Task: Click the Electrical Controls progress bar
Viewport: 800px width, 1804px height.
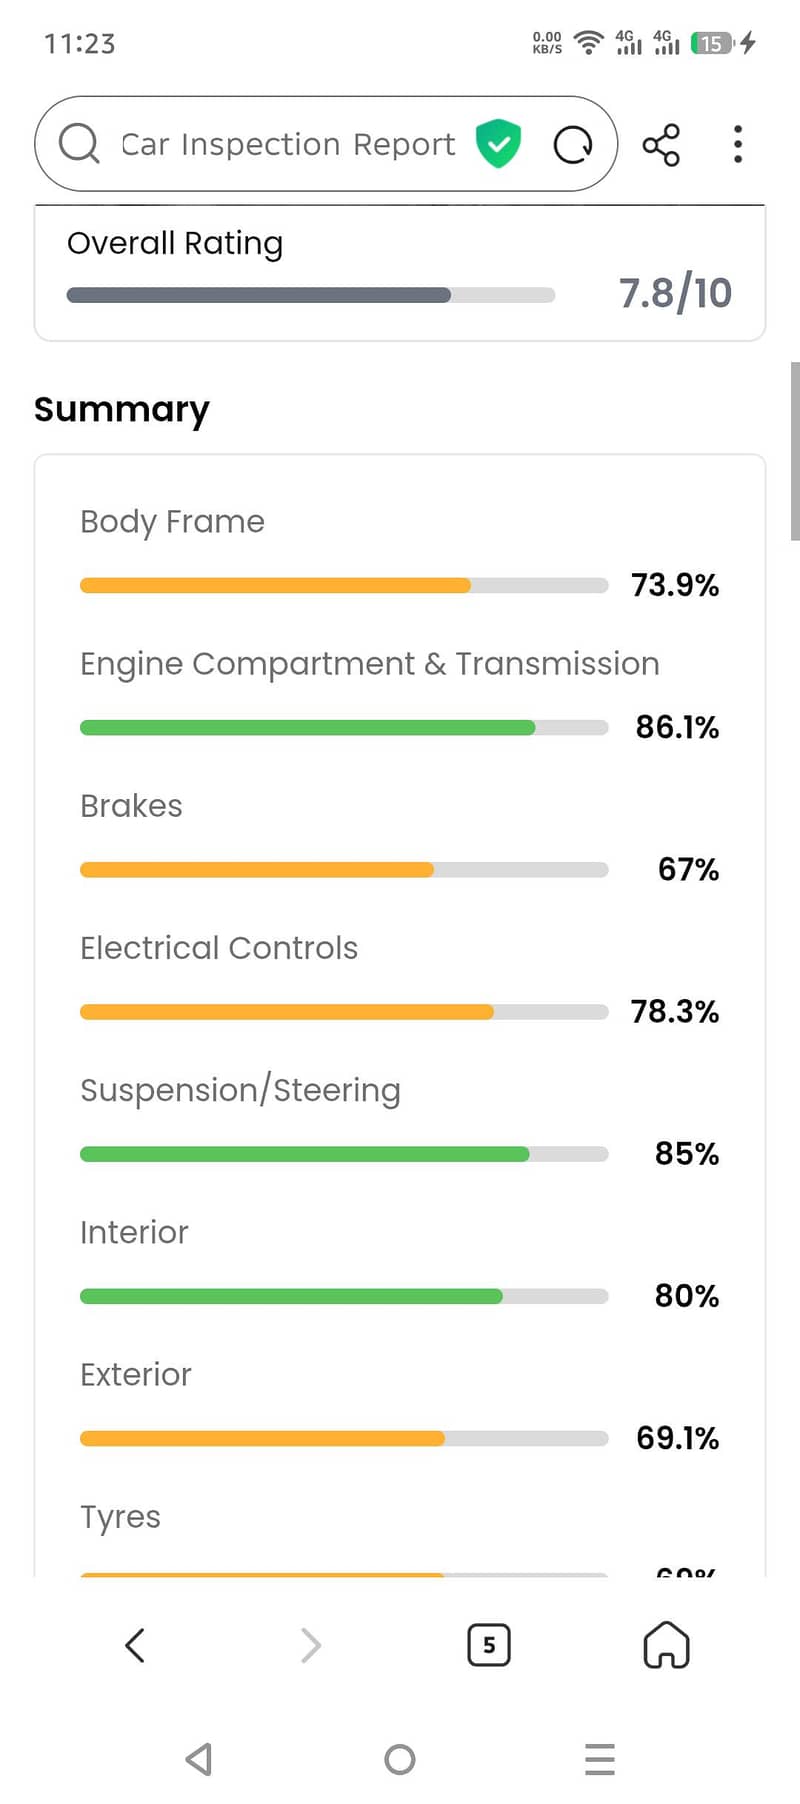Action: 343,1012
